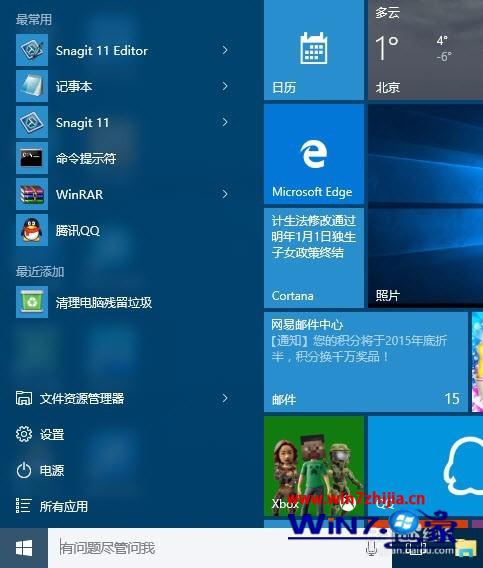Launch the 记事本 notepad icon
Viewport: 483px width, 568px height.
point(32,86)
